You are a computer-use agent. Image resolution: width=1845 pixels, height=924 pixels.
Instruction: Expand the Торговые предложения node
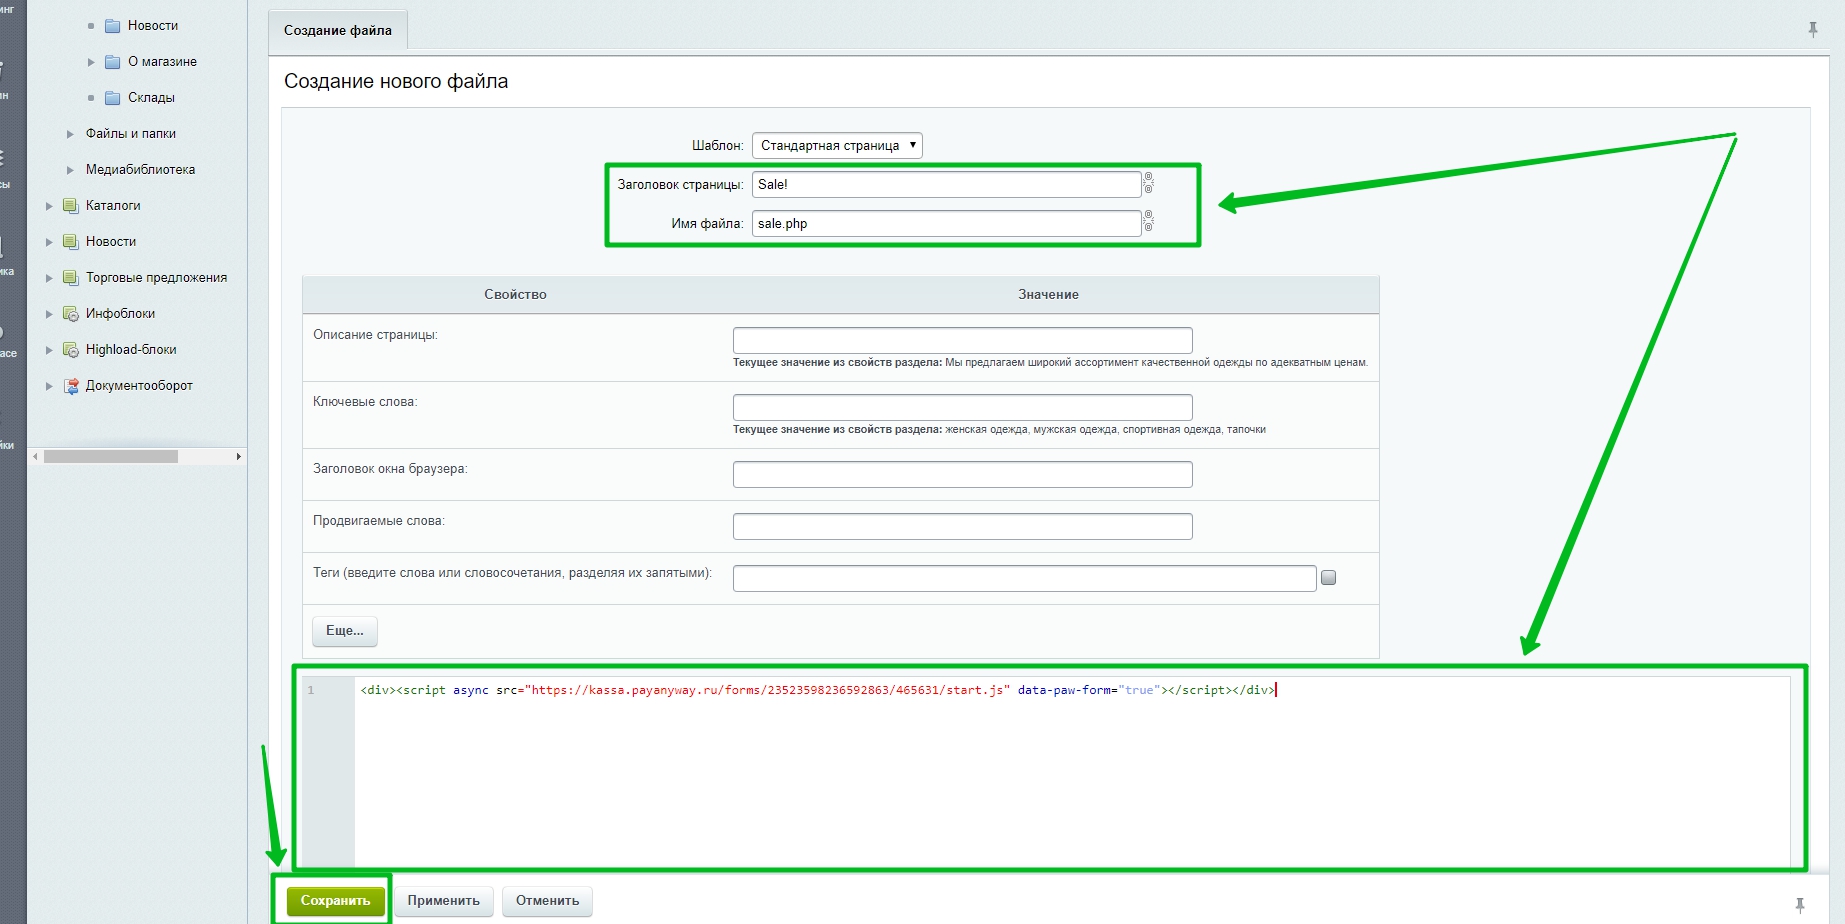[49, 278]
